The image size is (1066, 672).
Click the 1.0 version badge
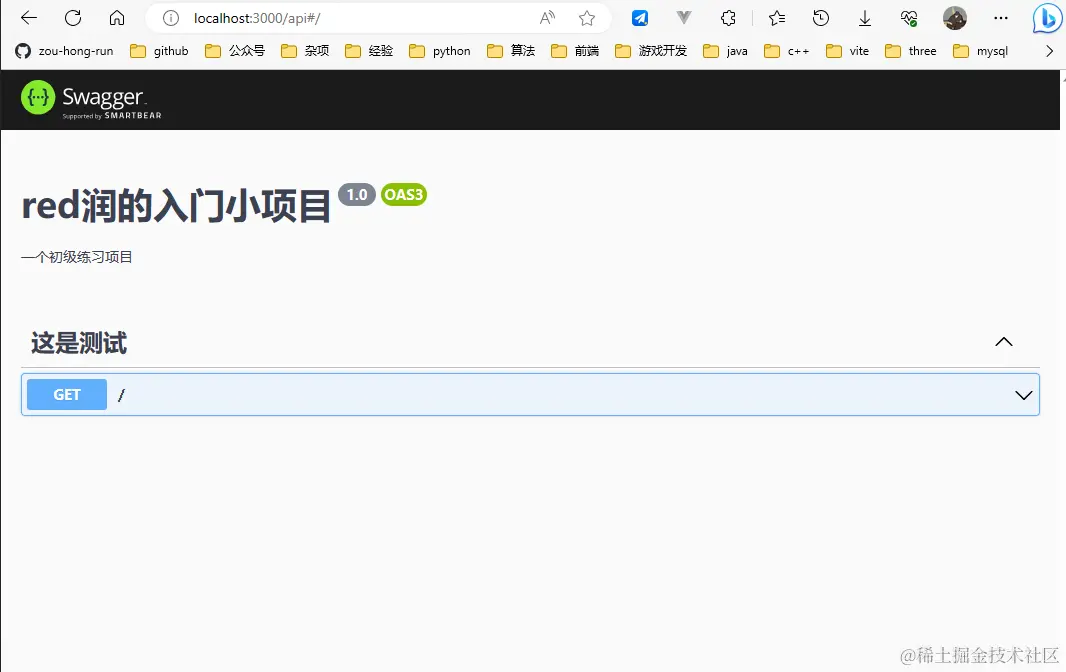(357, 195)
